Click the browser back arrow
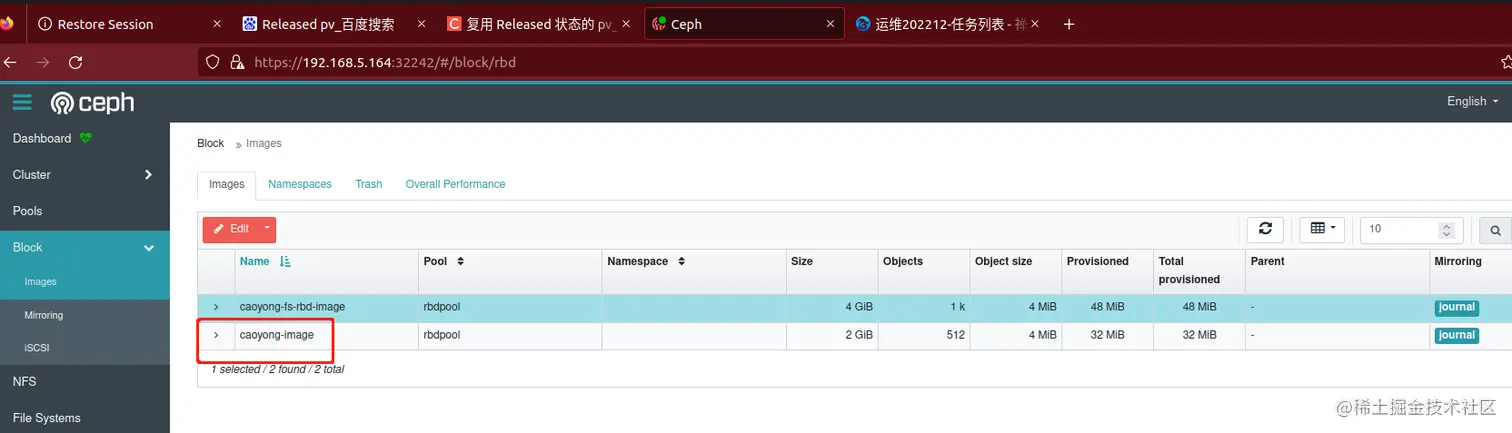1512x433 pixels. 10,62
